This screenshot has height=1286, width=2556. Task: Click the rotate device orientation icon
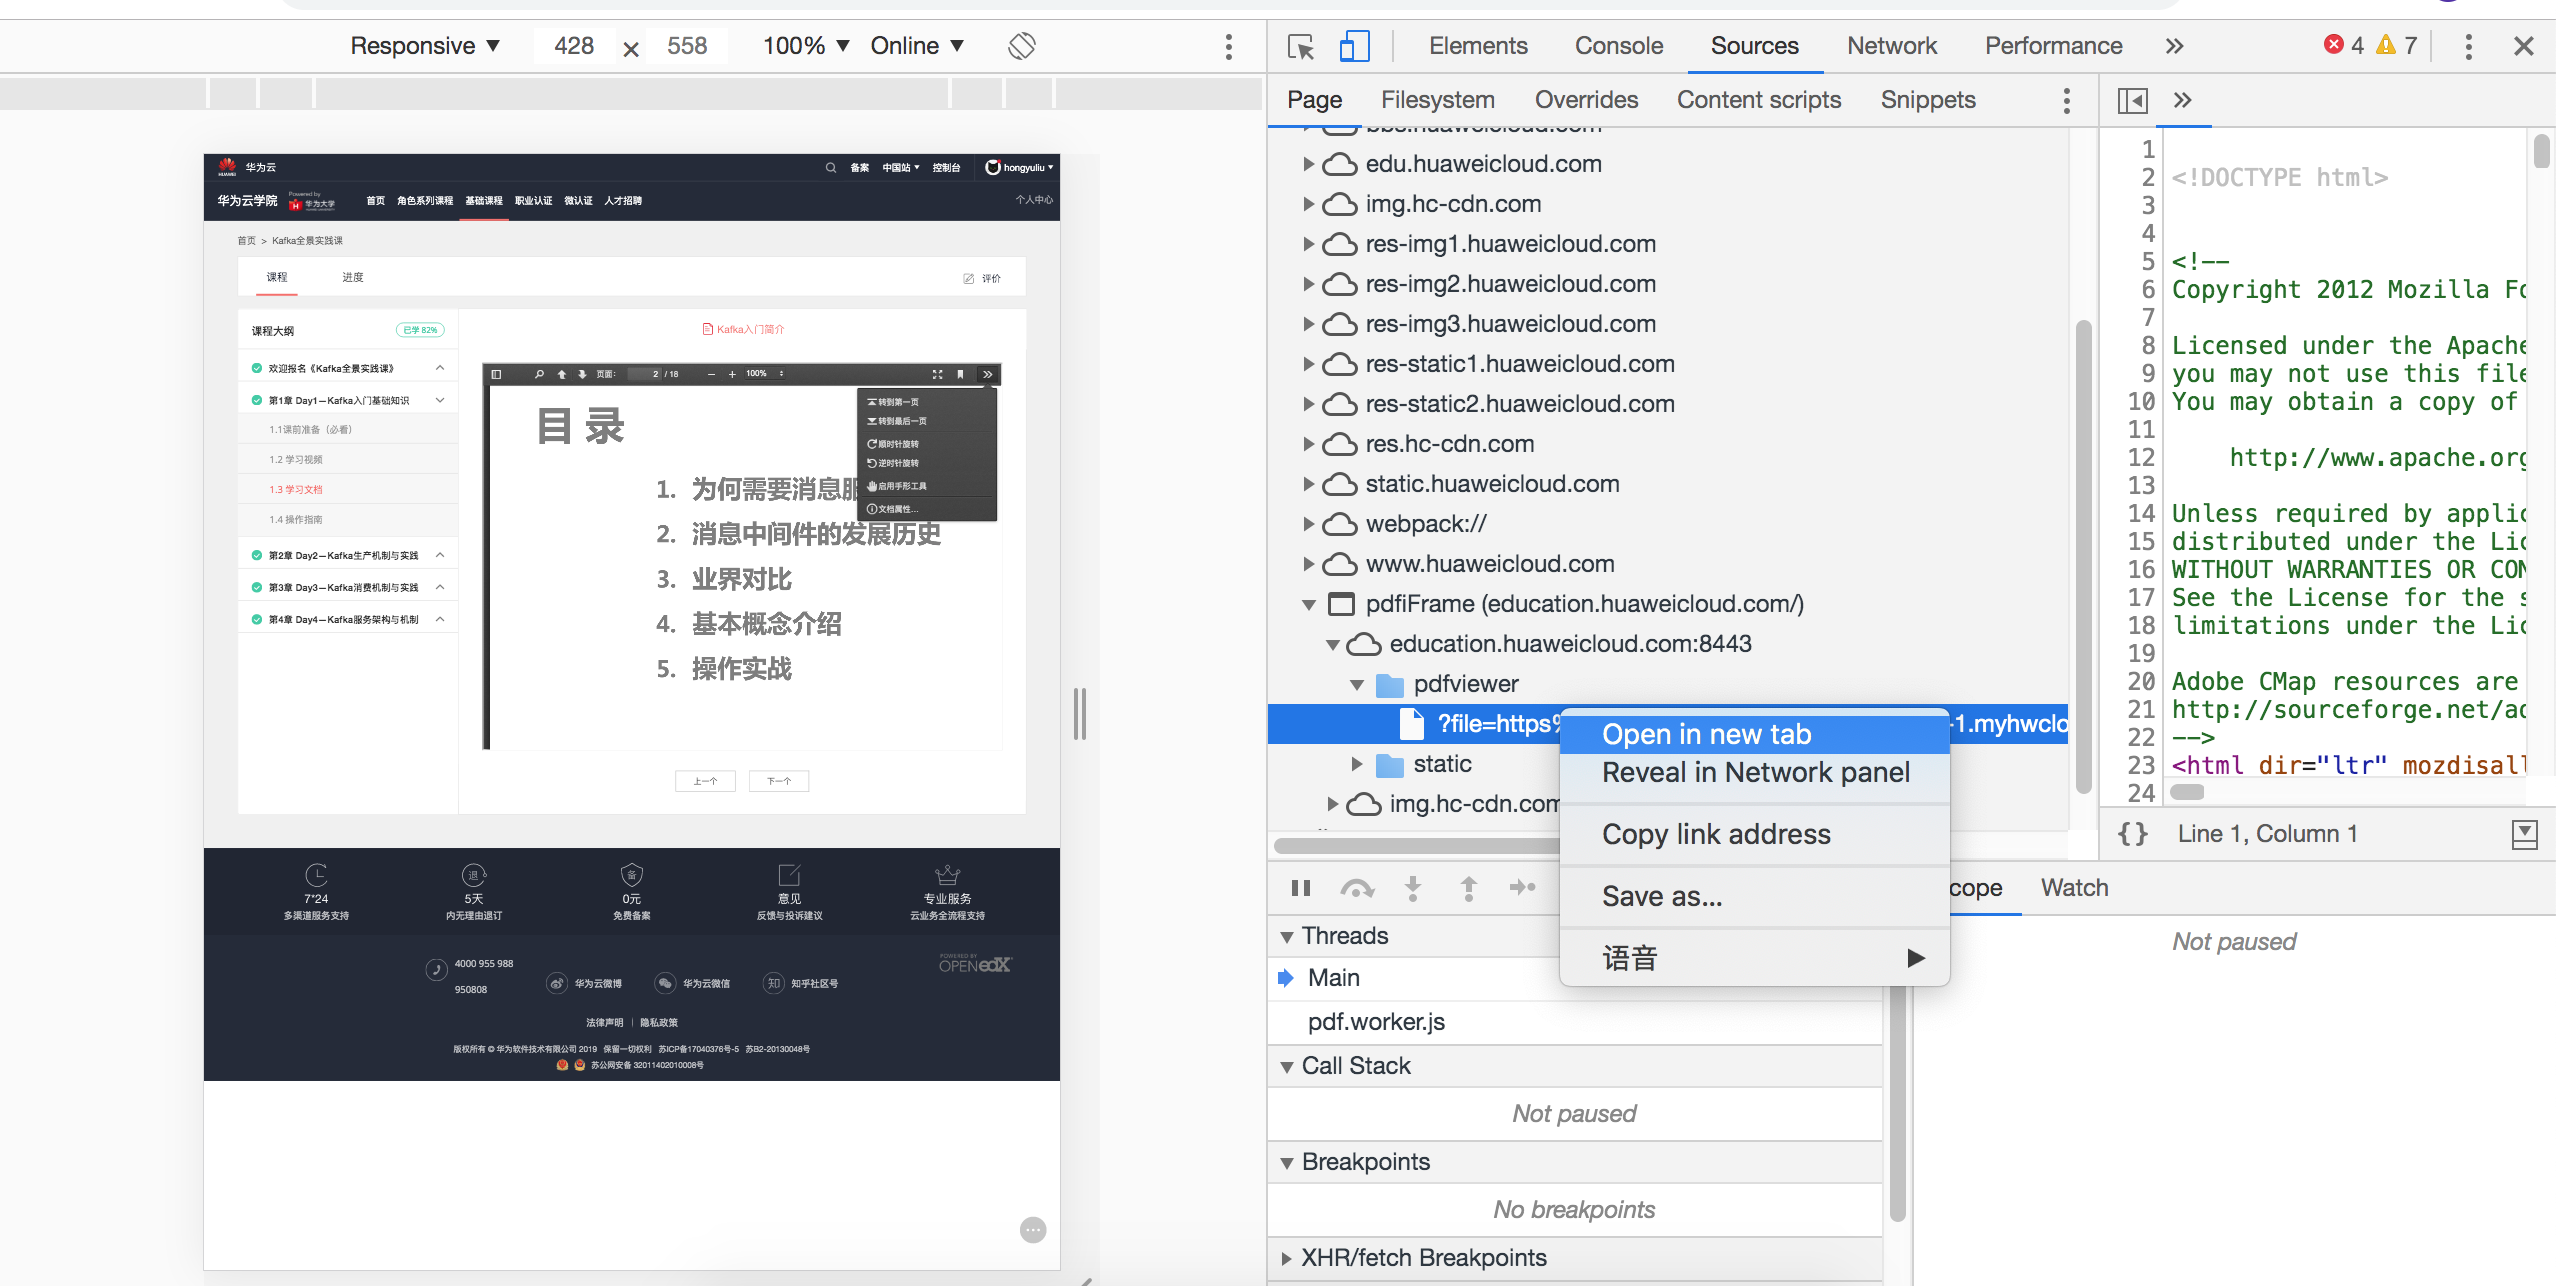(x=1021, y=46)
